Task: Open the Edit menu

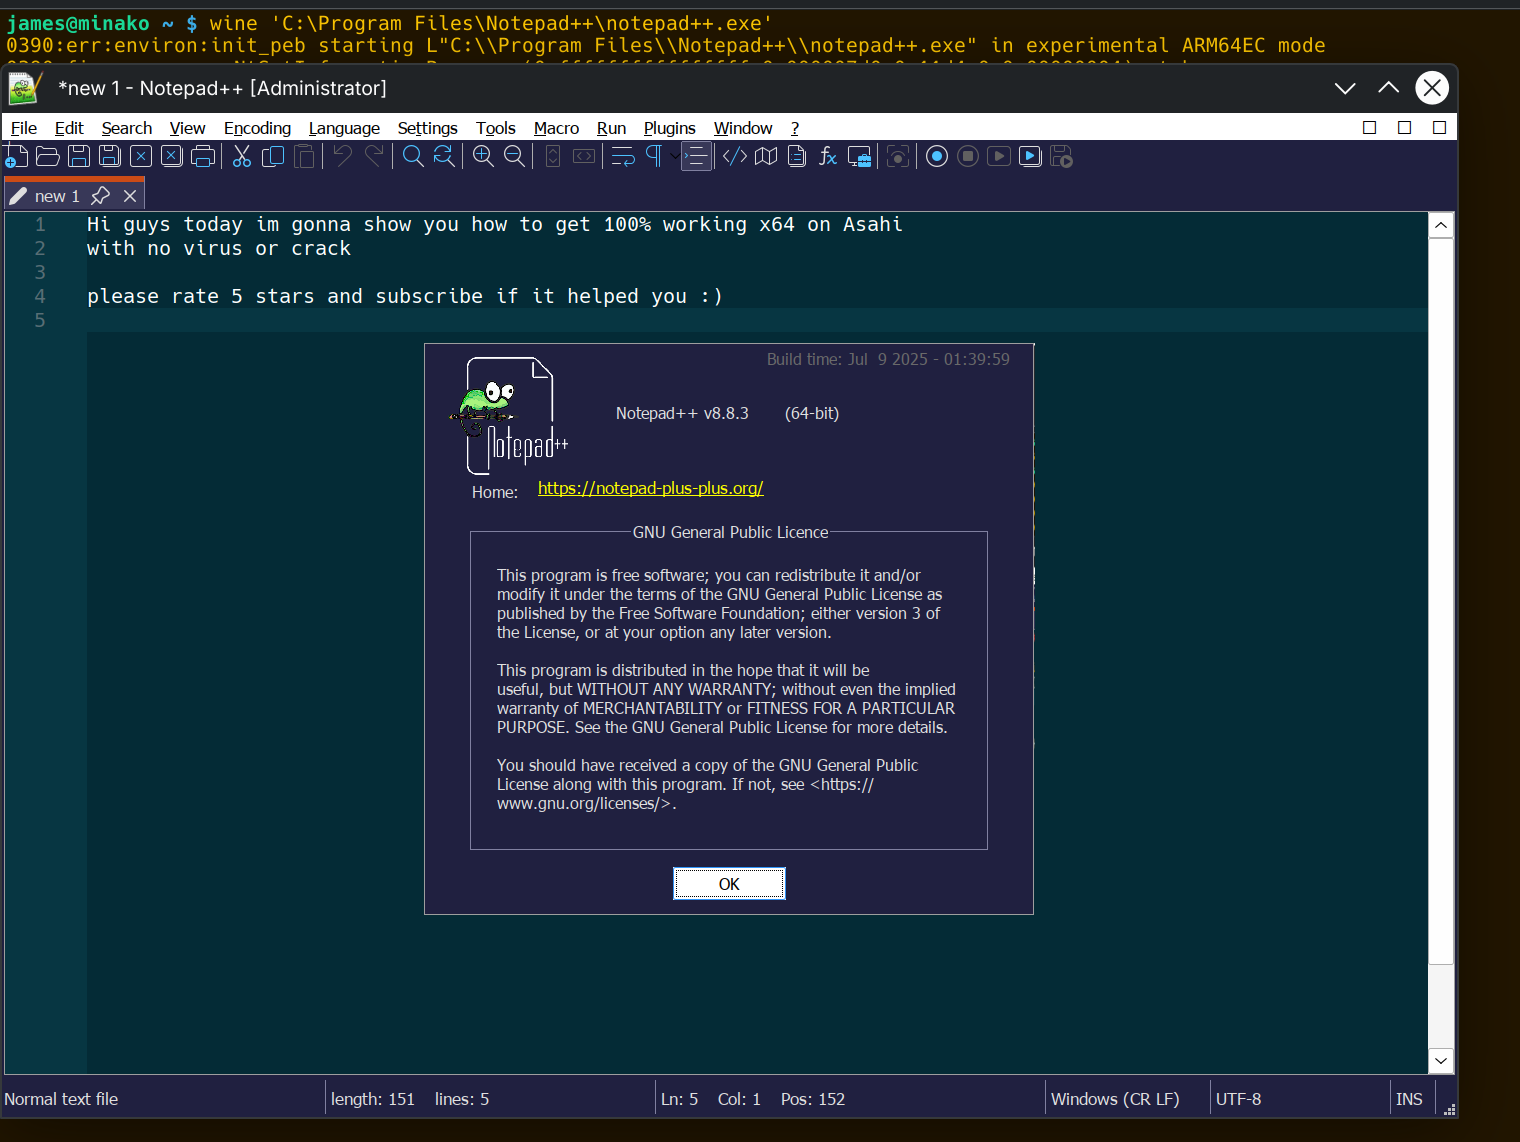Action: (69, 128)
